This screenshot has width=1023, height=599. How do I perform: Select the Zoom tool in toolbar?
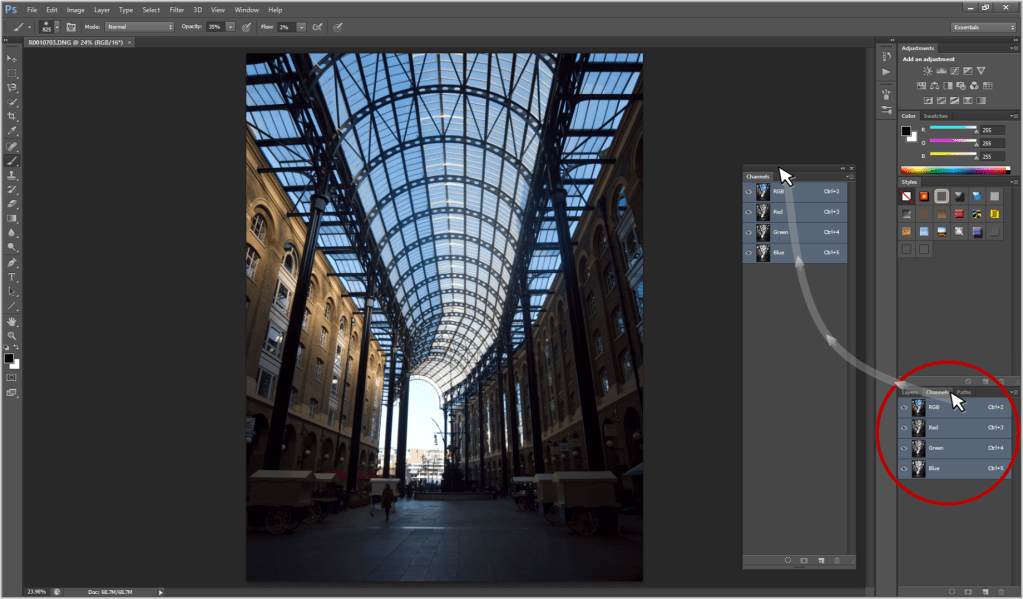click(12, 336)
